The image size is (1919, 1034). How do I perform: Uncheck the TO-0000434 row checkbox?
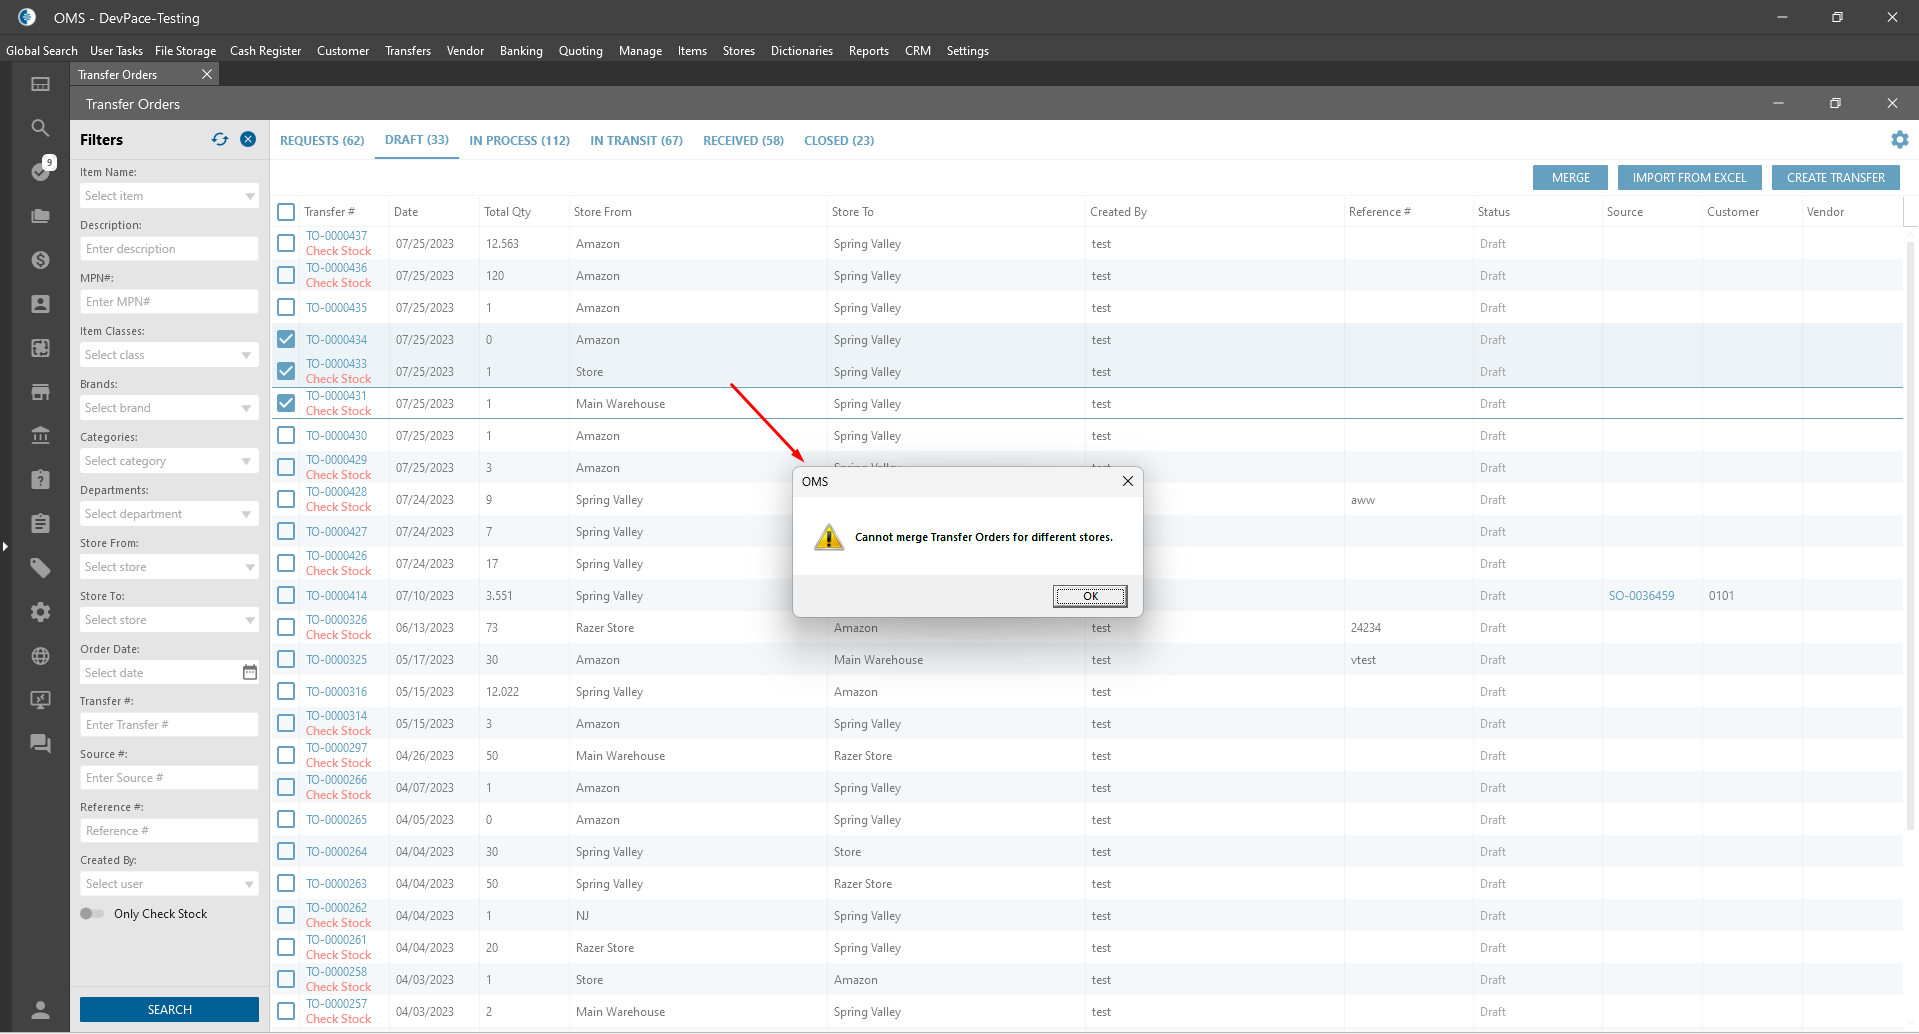pyautogui.click(x=286, y=339)
